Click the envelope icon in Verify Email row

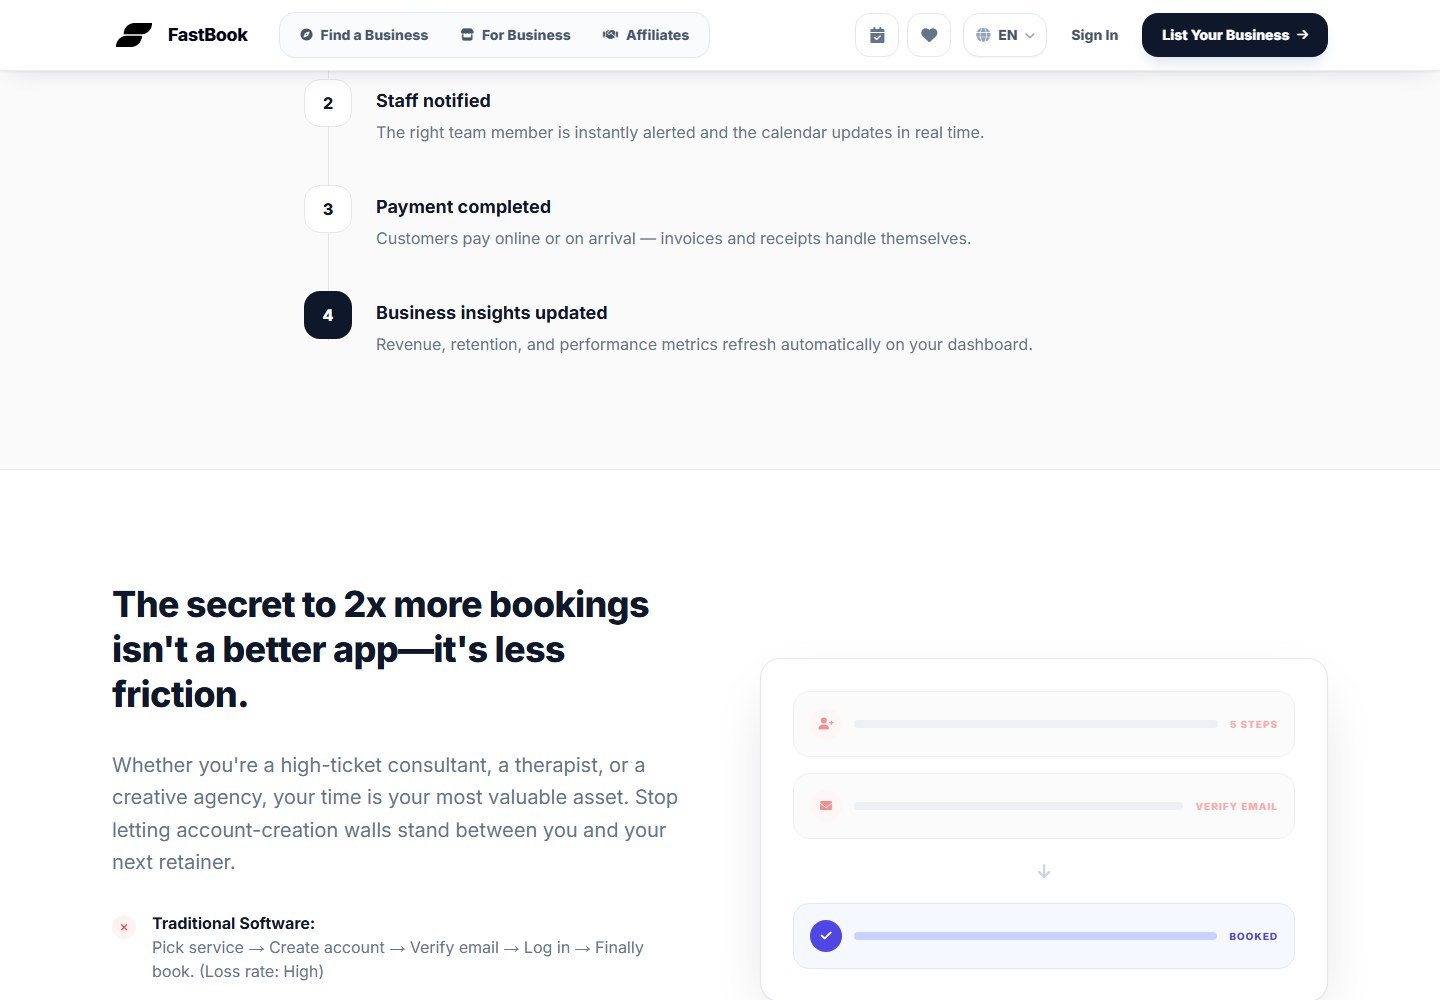click(826, 805)
